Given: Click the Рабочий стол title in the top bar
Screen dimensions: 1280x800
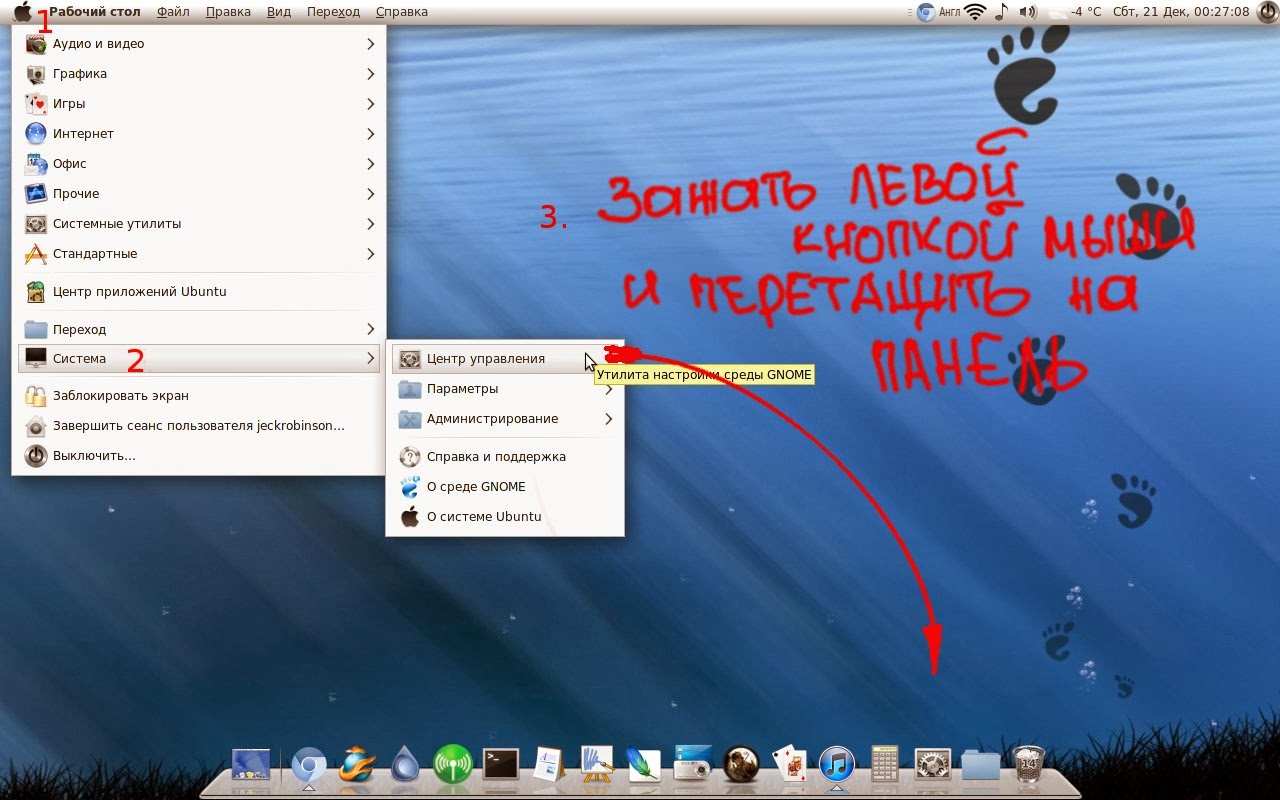Looking at the screenshot, I should coord(95,12).
